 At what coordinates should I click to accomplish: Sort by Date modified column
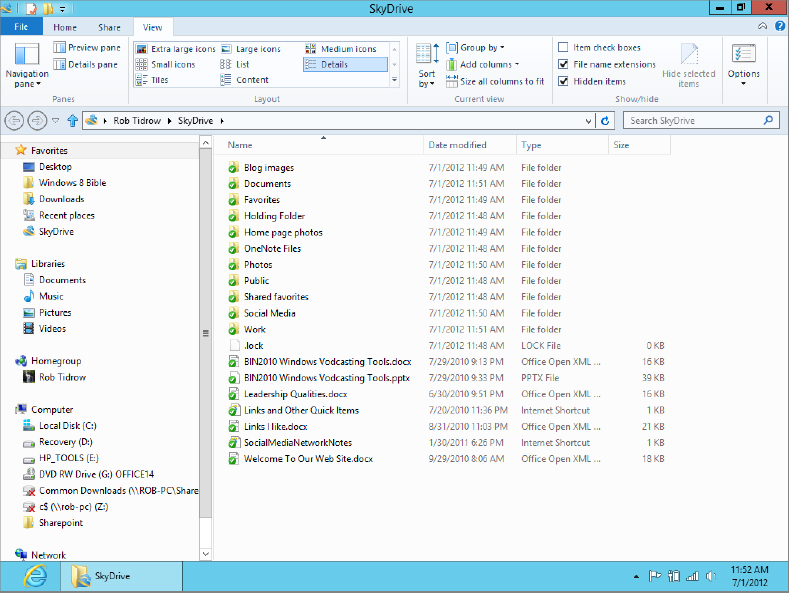pyautogui.click(x=470, y=145)
